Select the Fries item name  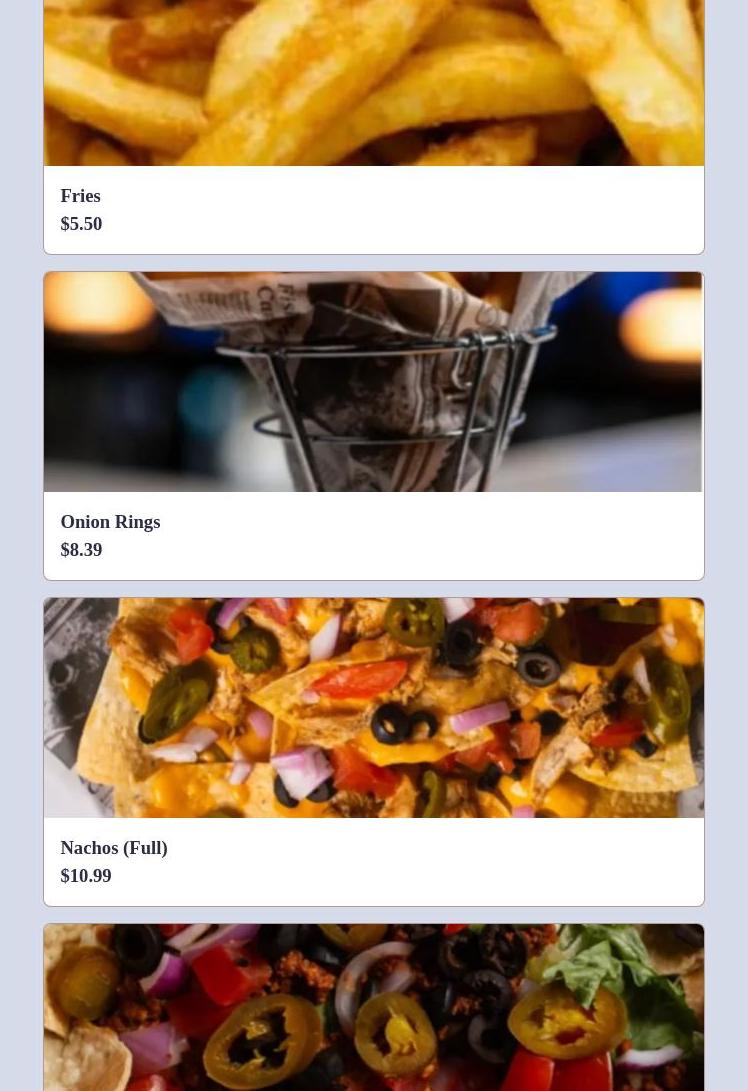click(x=81, y=196)
